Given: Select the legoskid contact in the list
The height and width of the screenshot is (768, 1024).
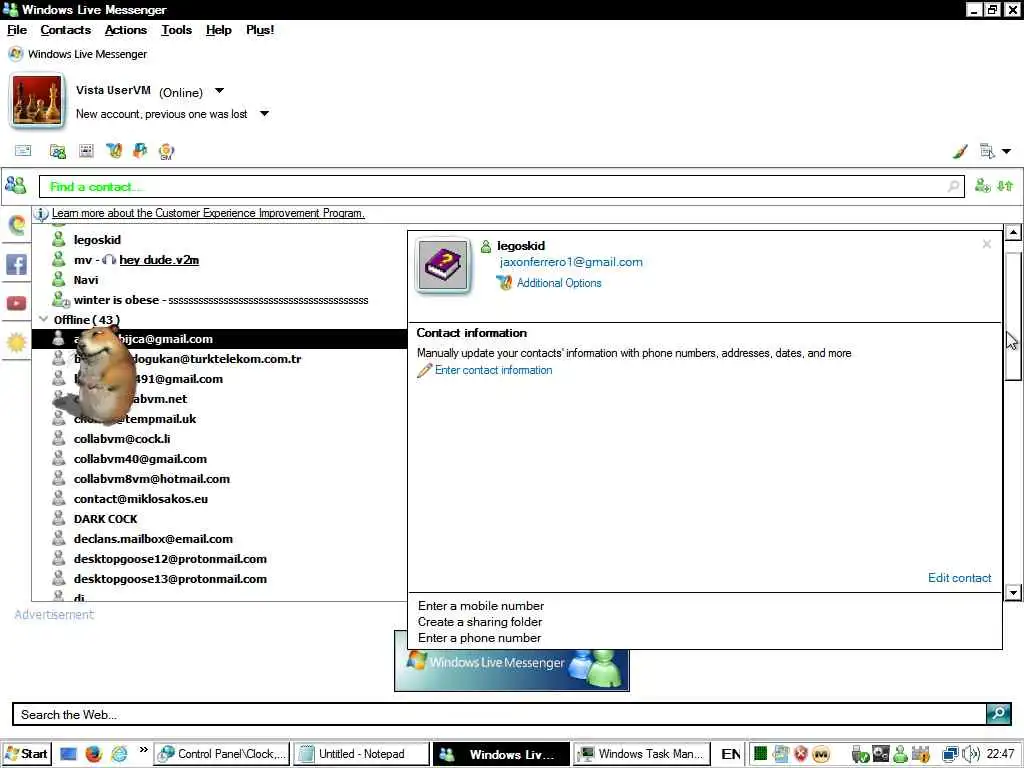Looking at the screenshot, I should [97, 240].
